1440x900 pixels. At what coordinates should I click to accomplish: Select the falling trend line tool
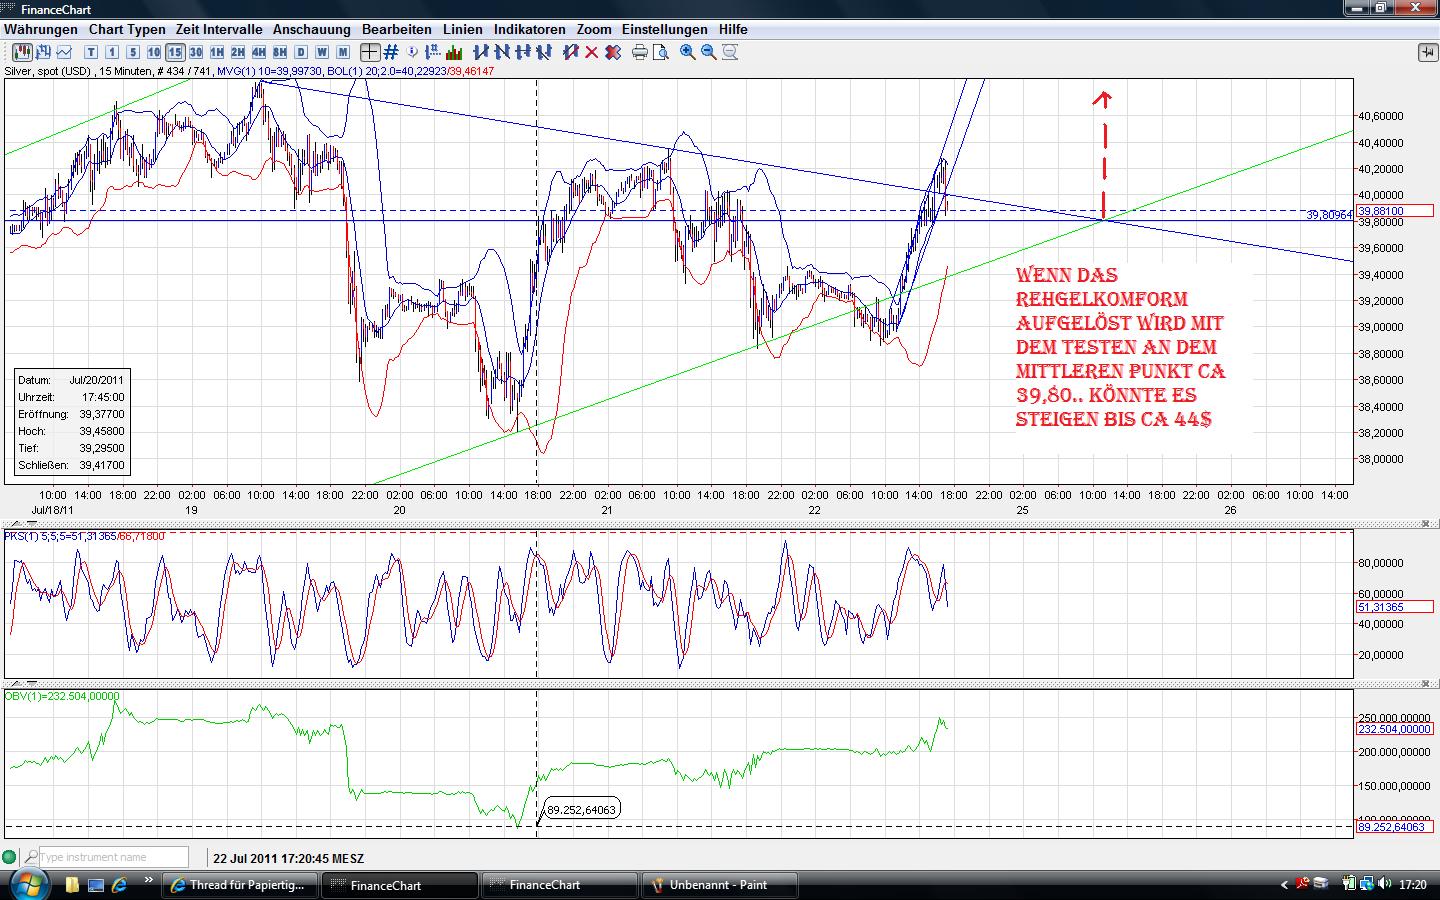tap(502, 52)
